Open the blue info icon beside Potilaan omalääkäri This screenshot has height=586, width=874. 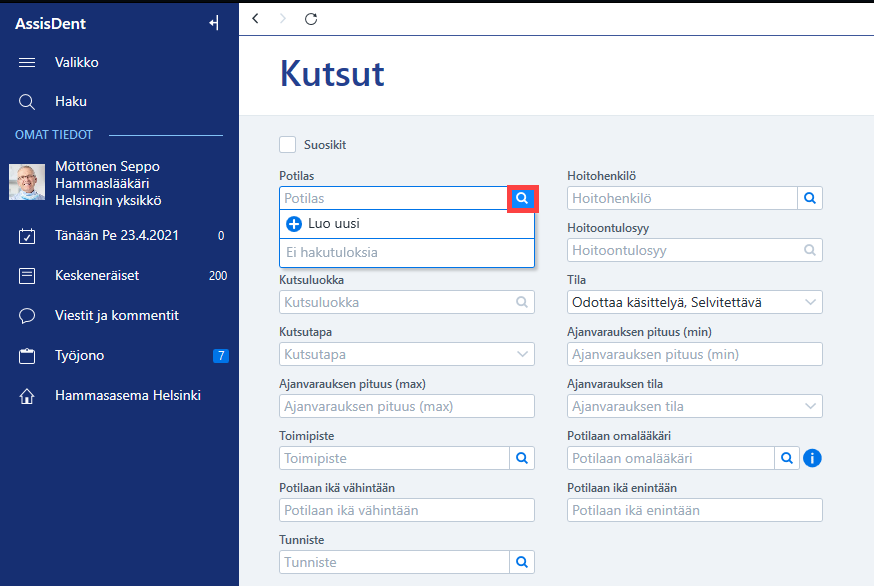click(x=812, y=458)
